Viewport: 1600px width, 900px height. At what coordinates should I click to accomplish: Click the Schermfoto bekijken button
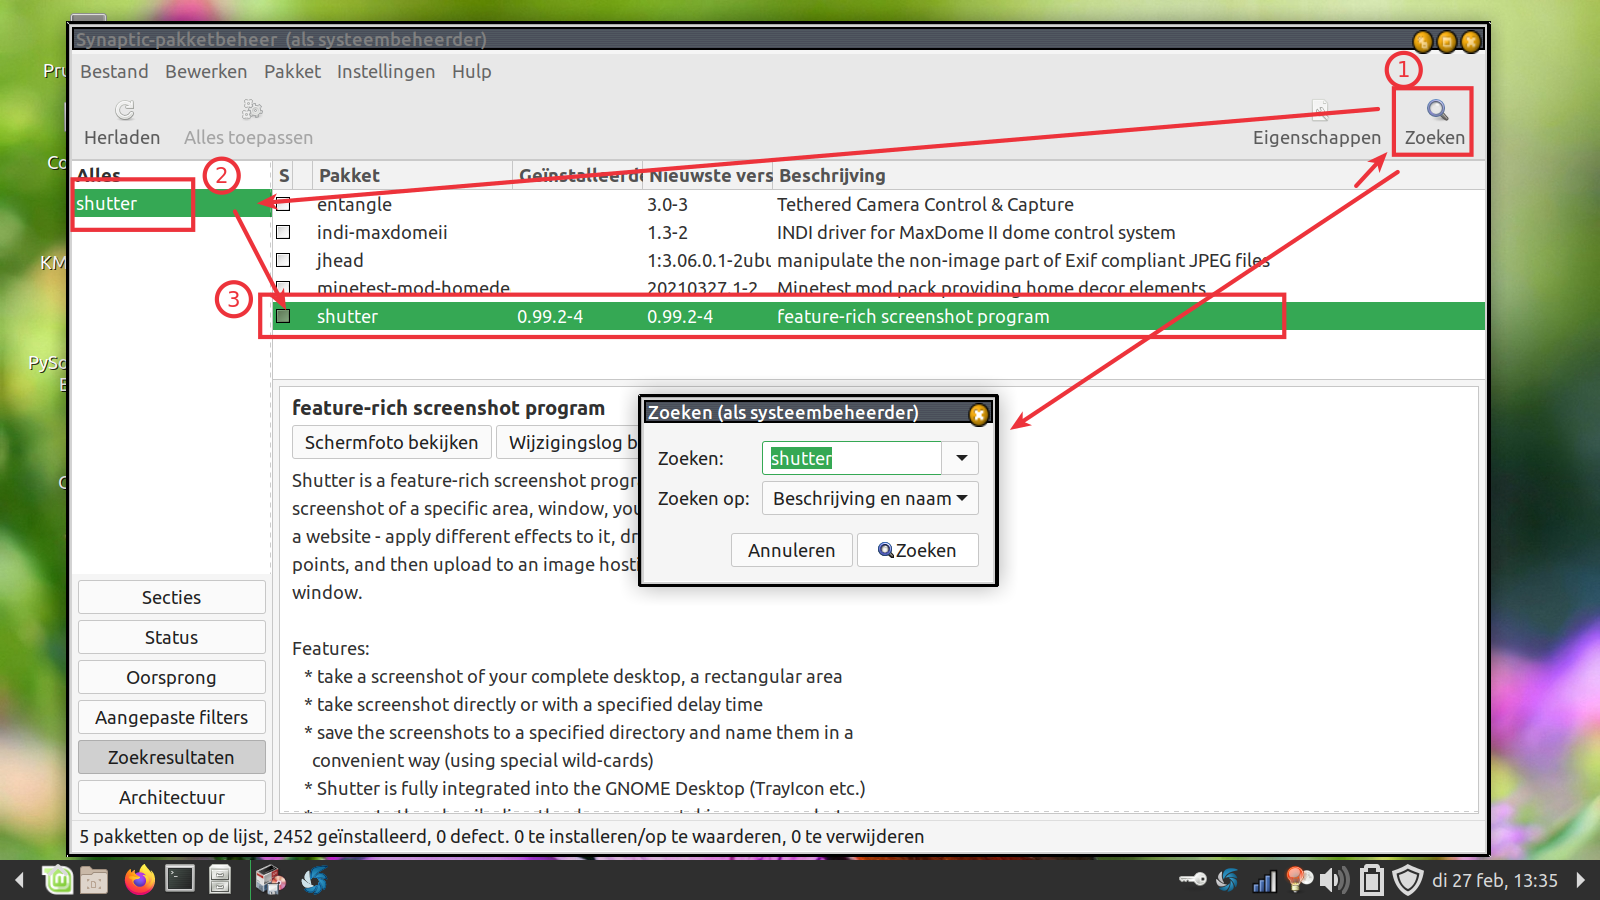click(x=391, y=442)
